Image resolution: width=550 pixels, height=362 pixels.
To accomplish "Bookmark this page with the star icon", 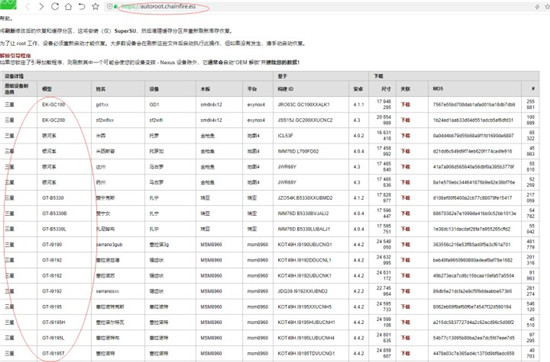I will (95, 6).
